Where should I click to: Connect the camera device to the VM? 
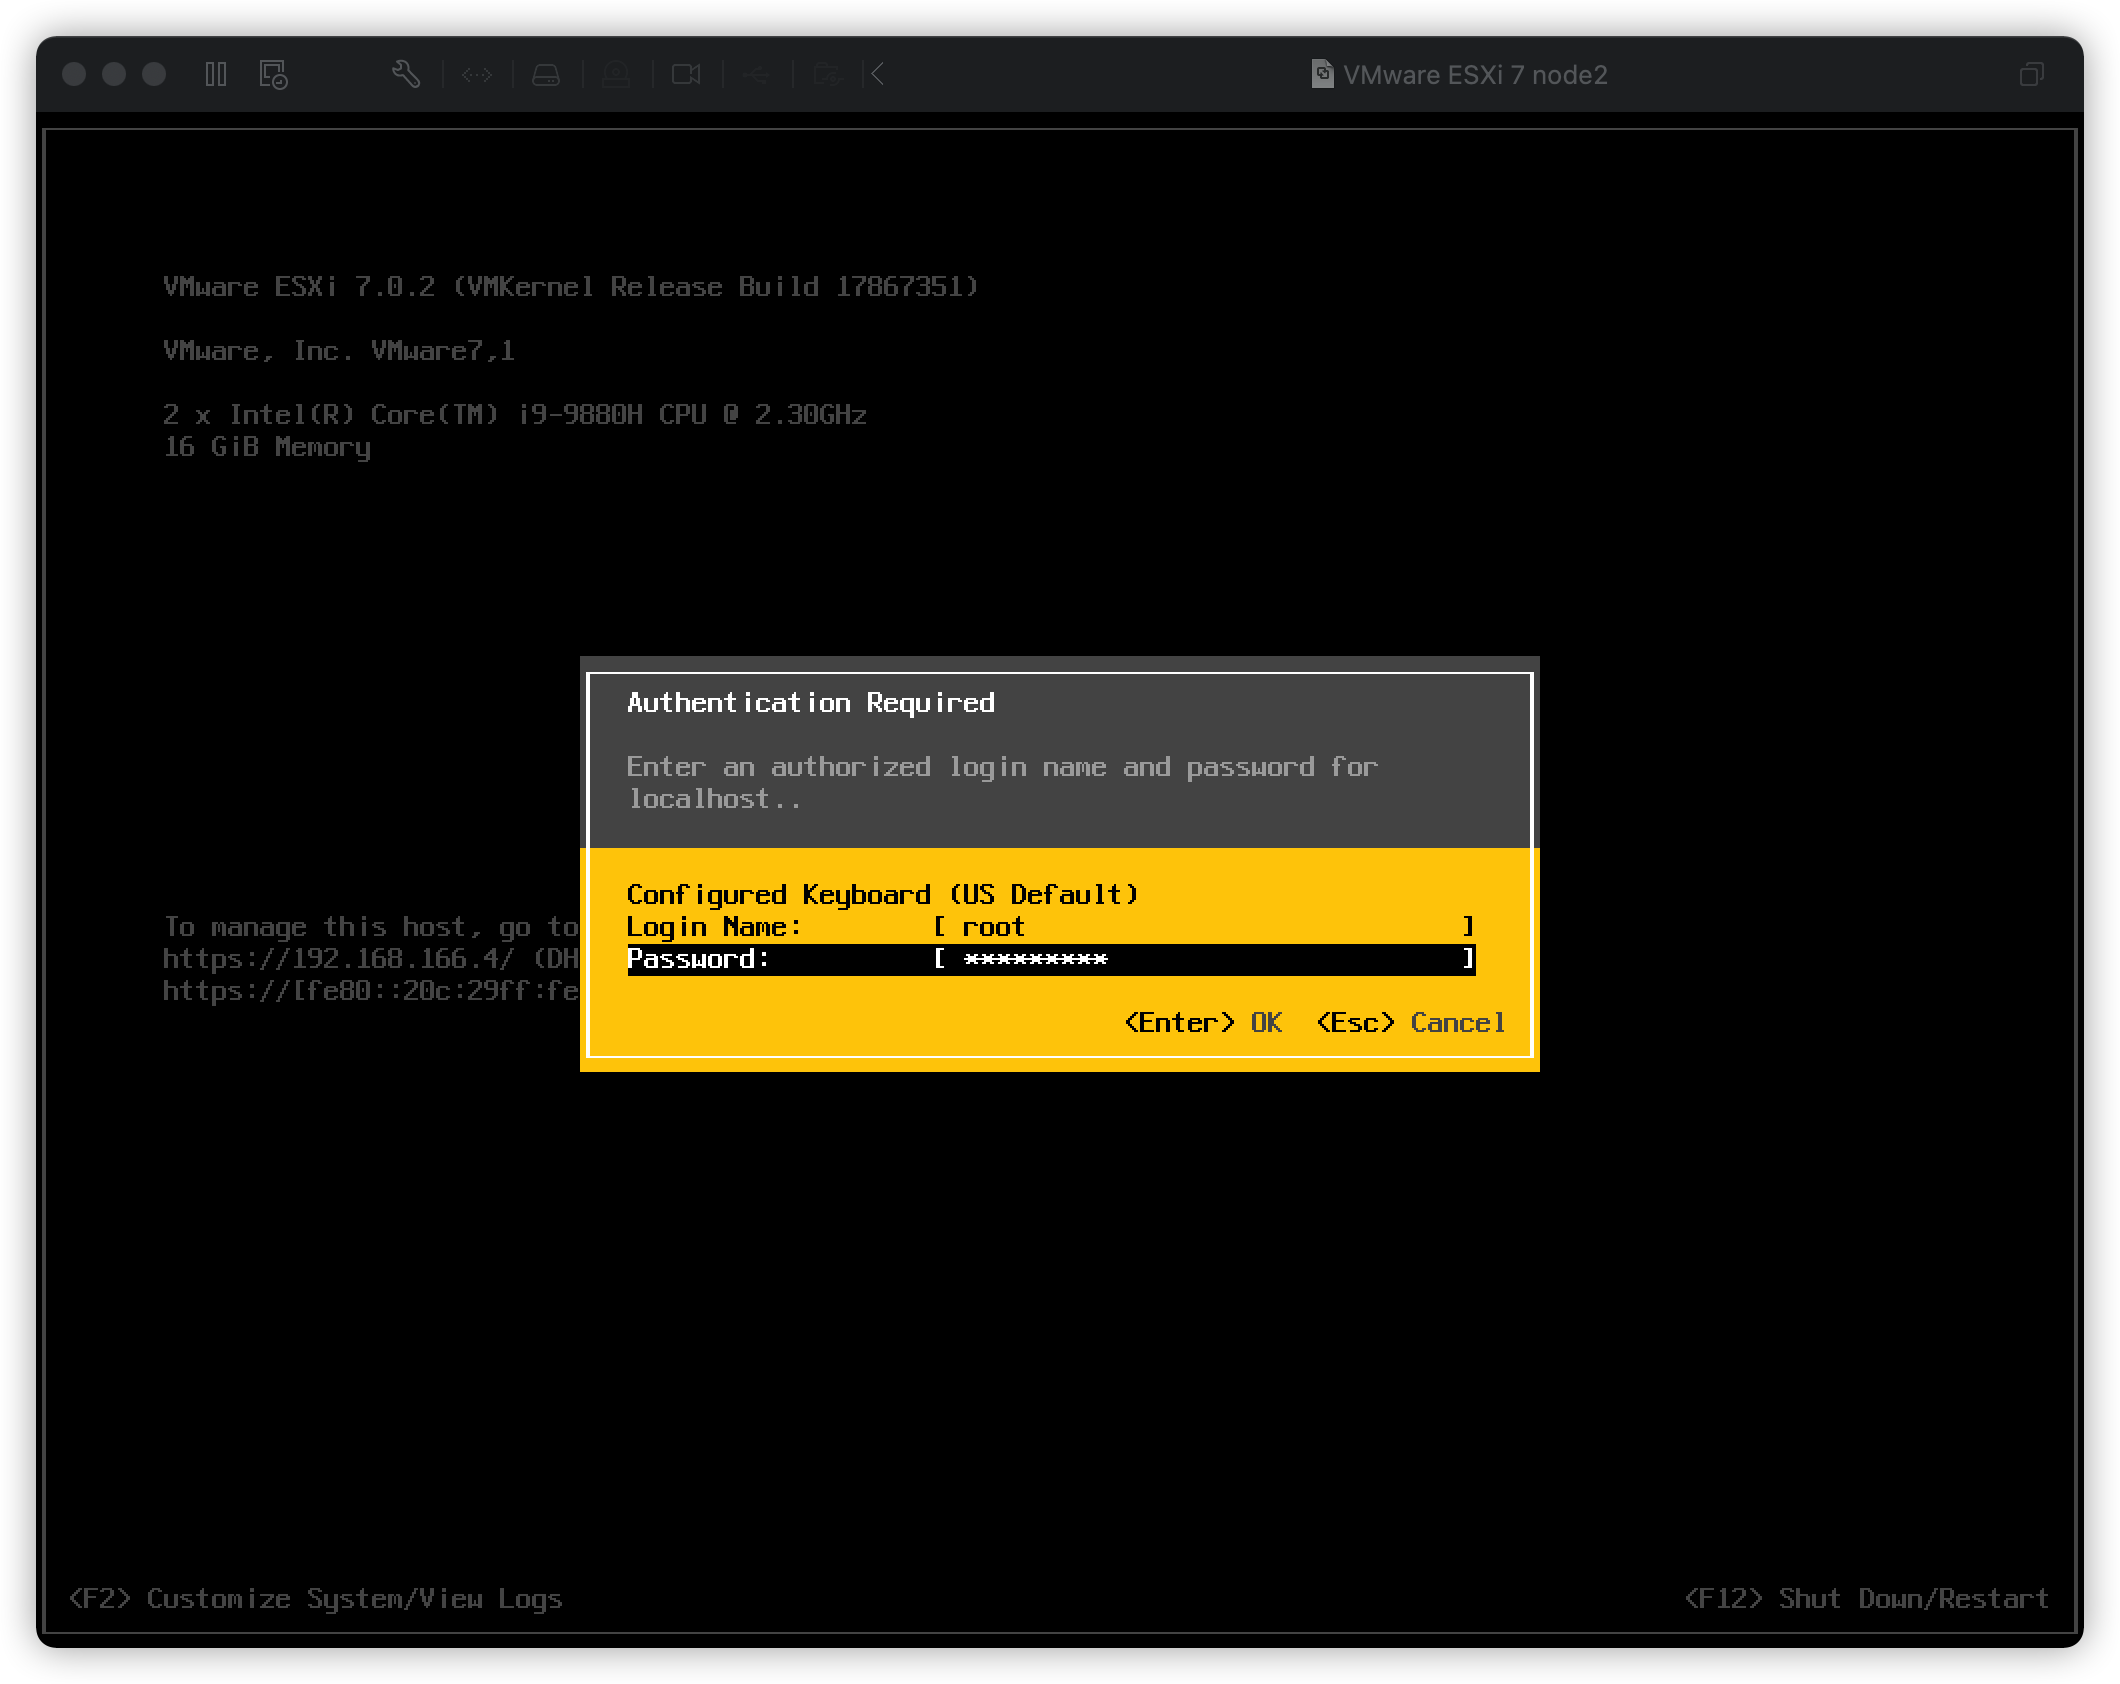(x=616, y=74)
